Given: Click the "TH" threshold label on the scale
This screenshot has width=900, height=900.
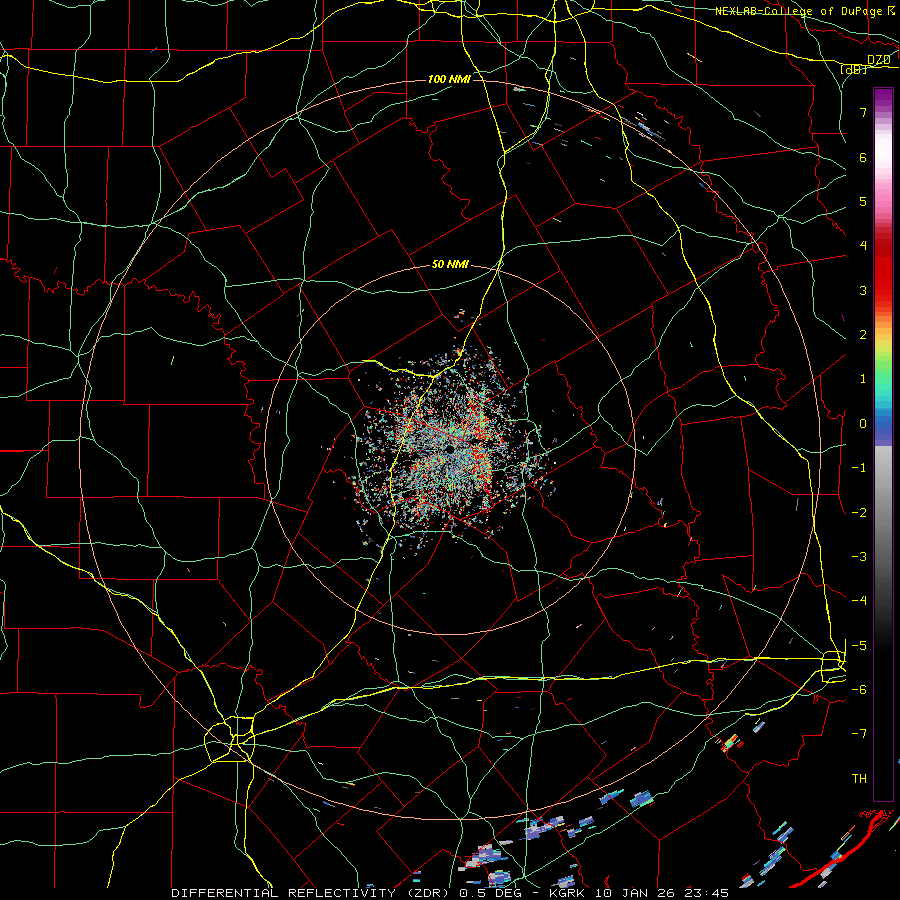Looking at the screenshot, I should (859, 779).
